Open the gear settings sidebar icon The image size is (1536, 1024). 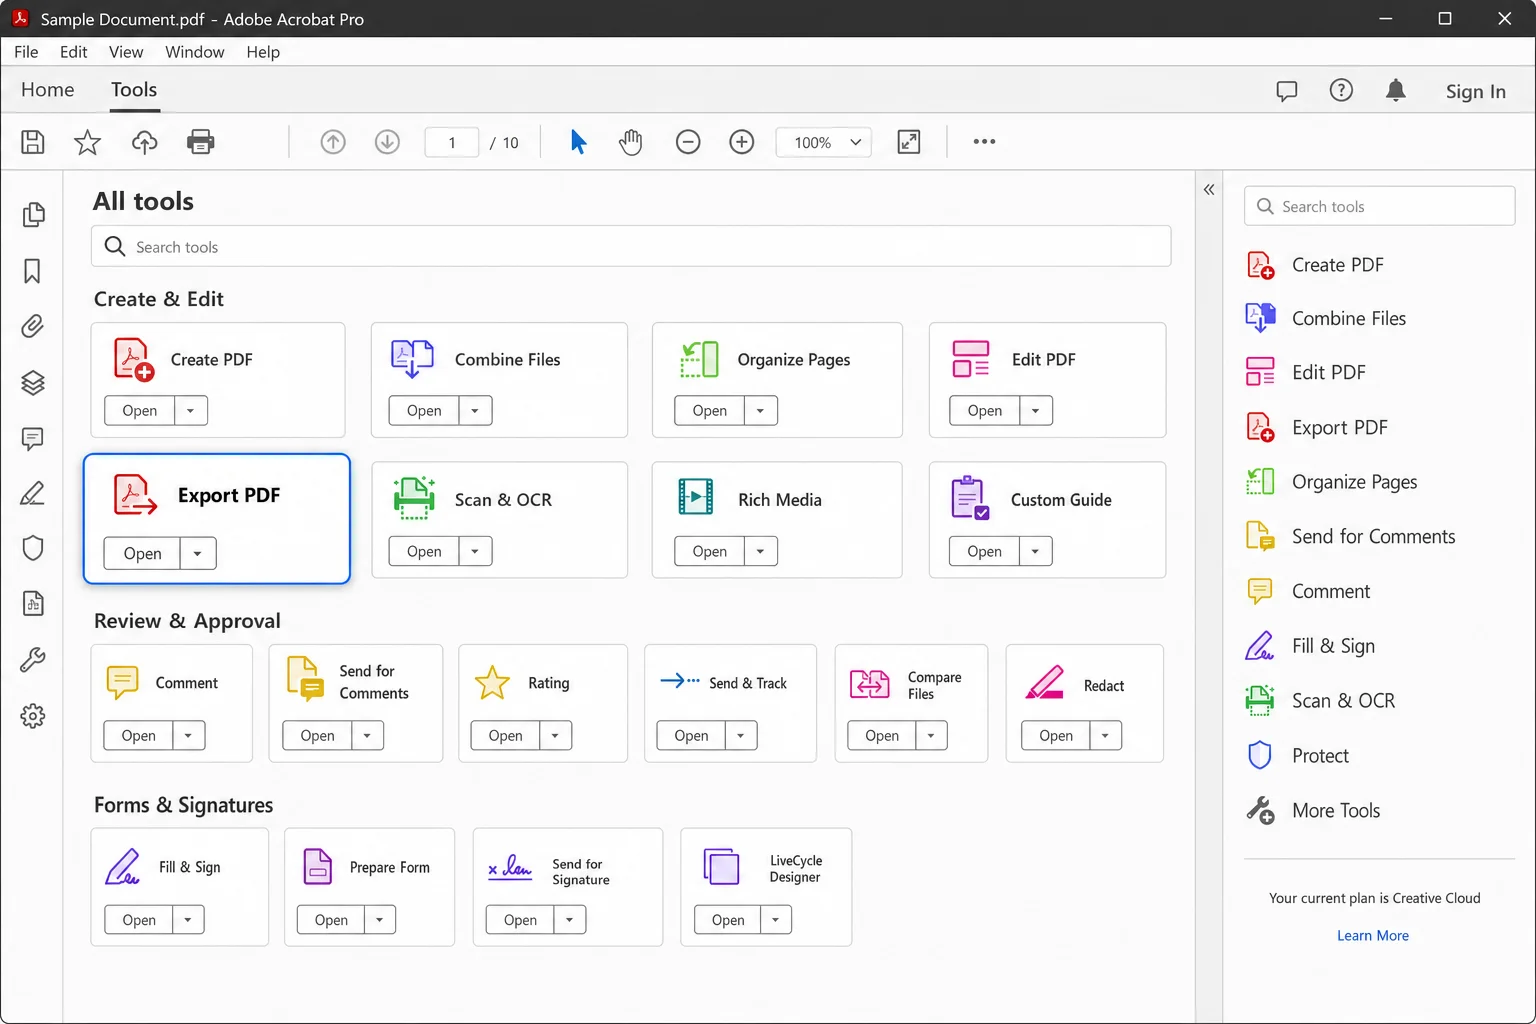coord(33,716)
